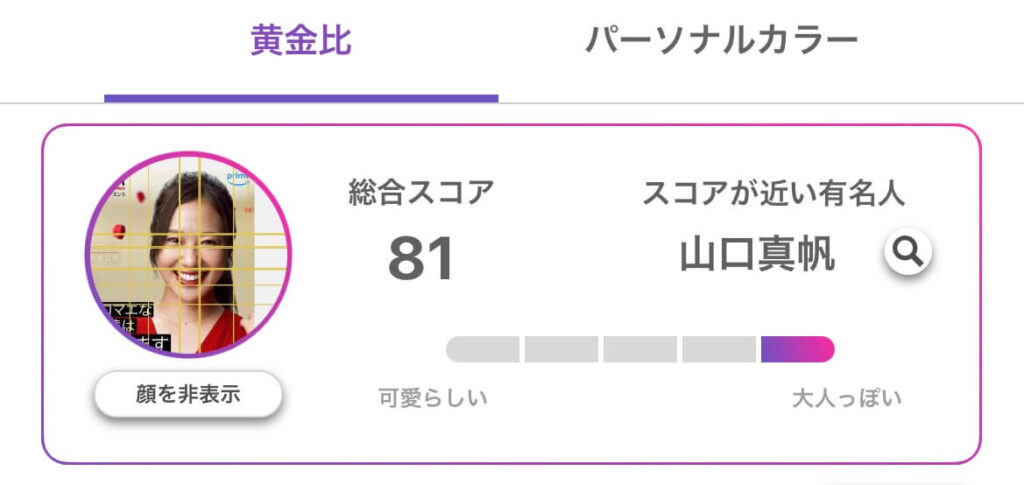Click the 可愛らしい scale label

pyautogui.click(x=433, y=398)
